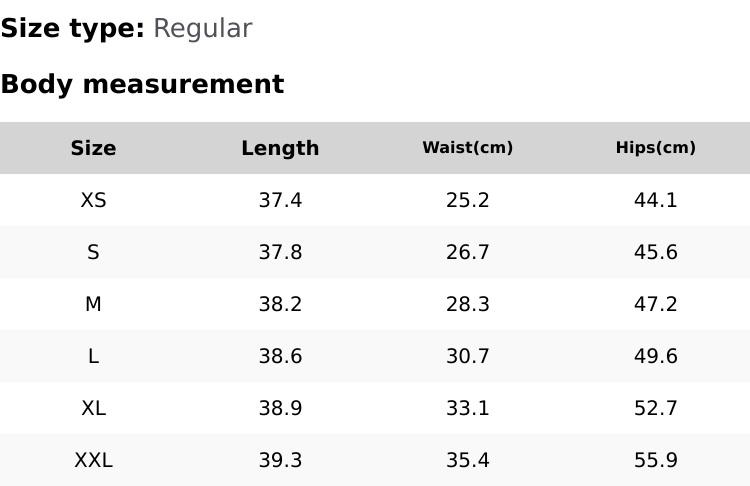The height and width of the screenshot is (486, 750).
Task: Click the Size type label
Action: click(72, 28)
